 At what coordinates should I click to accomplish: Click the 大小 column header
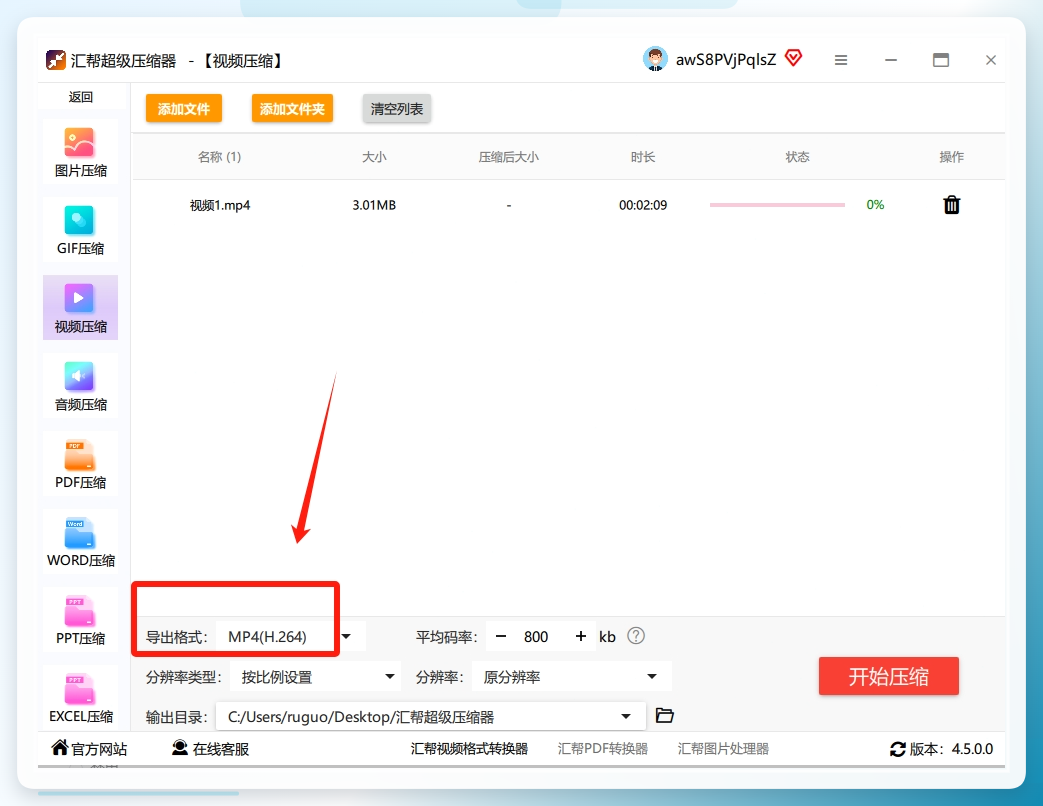click(374, 157)
